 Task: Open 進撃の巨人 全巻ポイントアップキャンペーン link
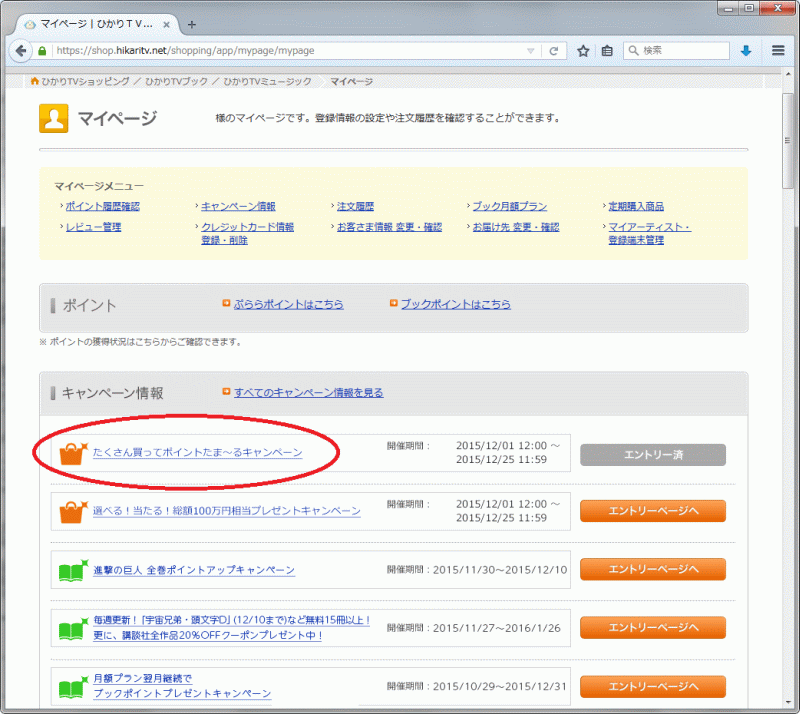pyautogui.click(x=194, y=570)
